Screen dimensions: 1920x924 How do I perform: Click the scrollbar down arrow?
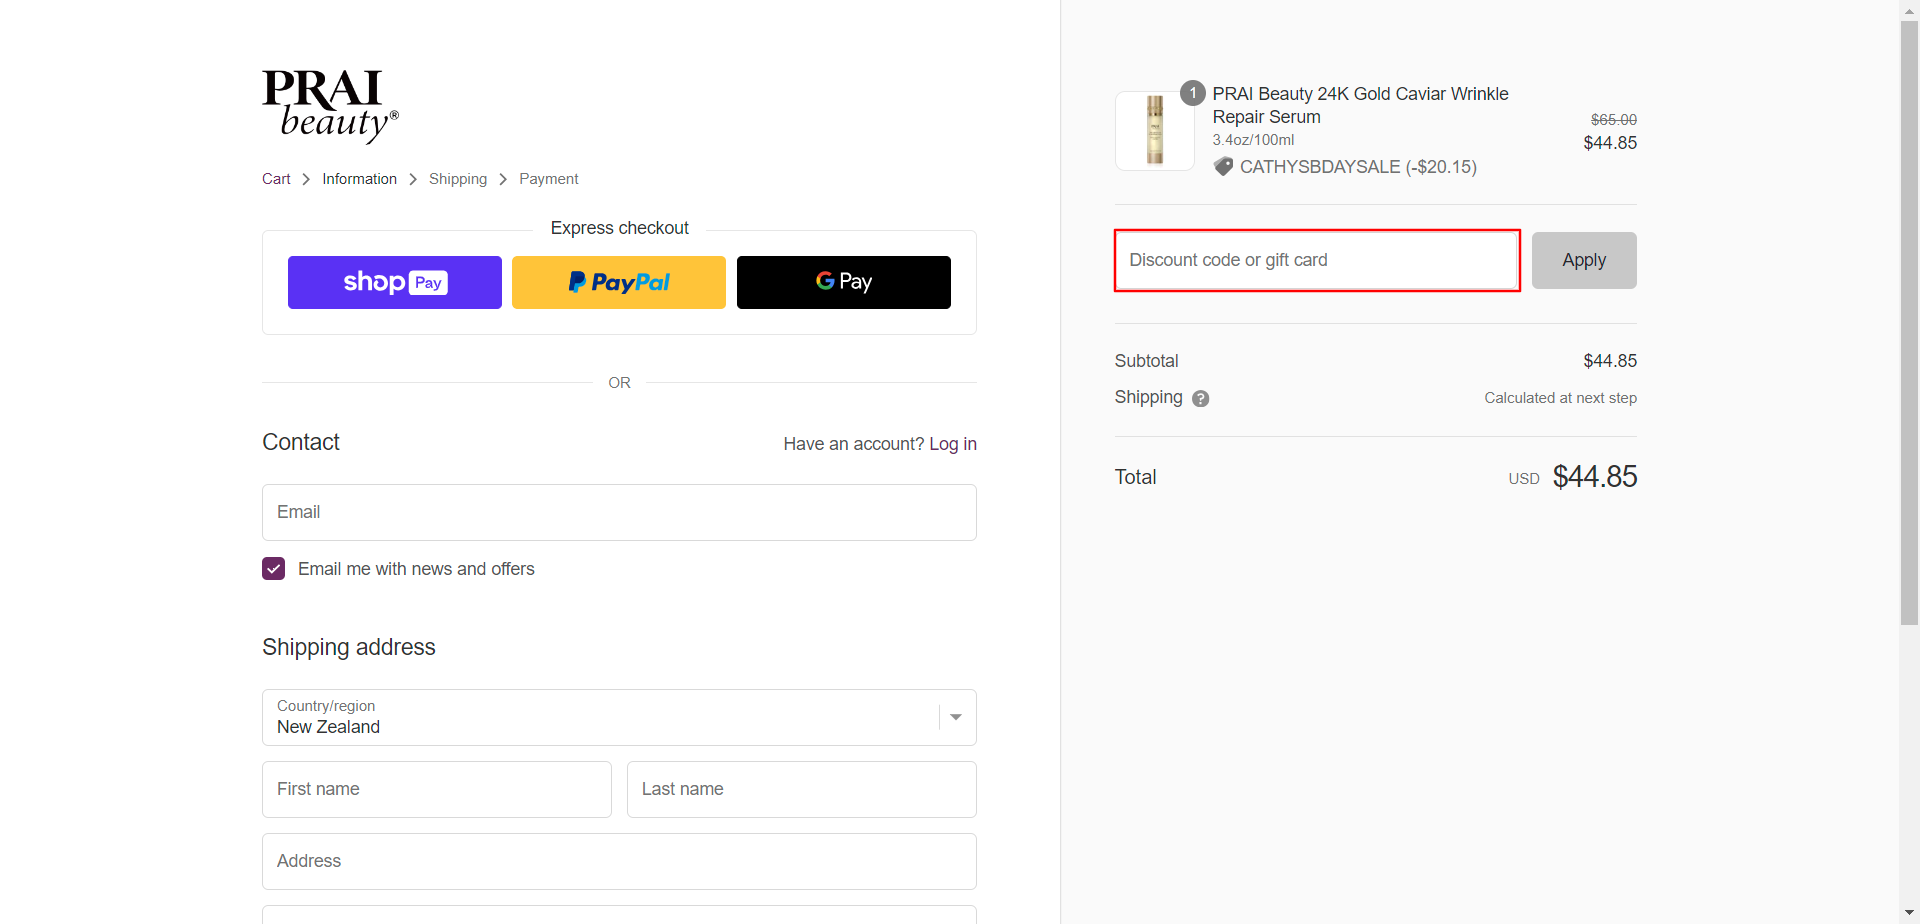tap(1909, 913)
